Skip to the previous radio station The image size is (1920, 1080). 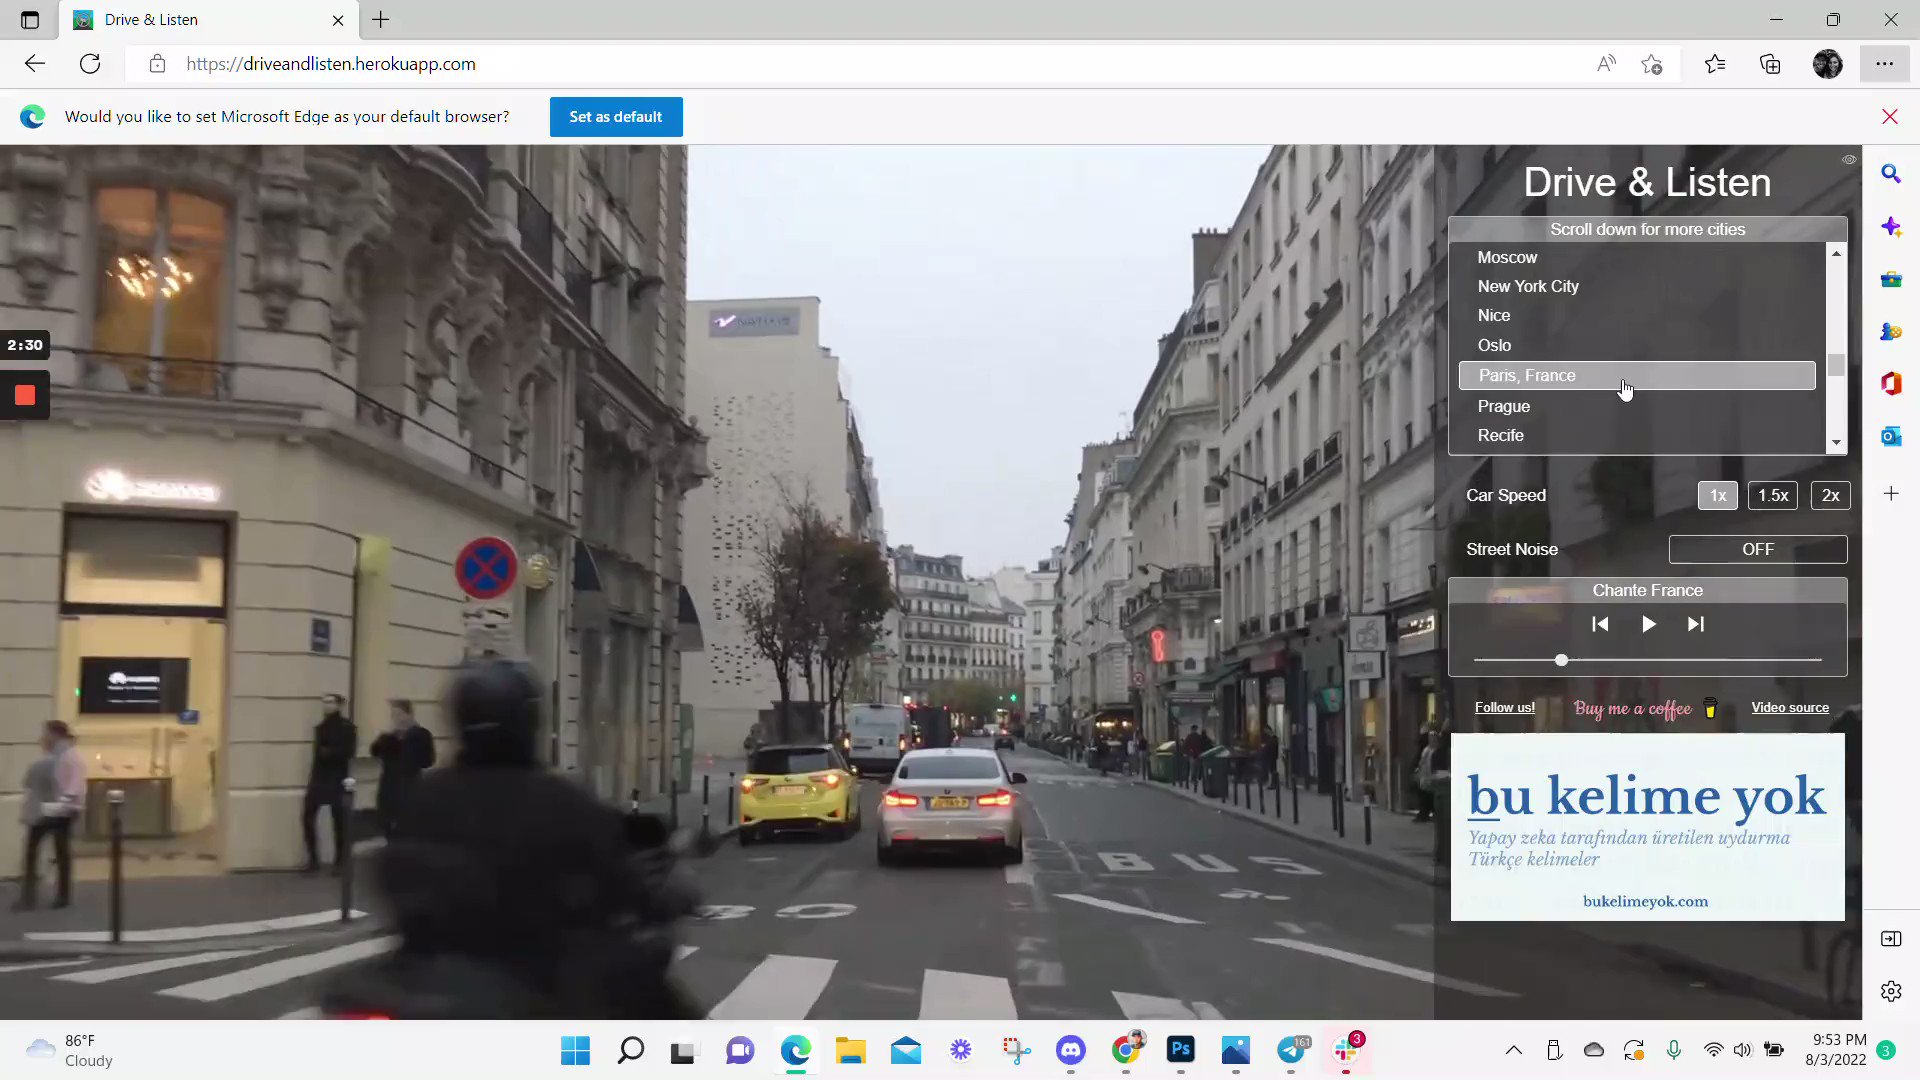tap(1600, 624)
